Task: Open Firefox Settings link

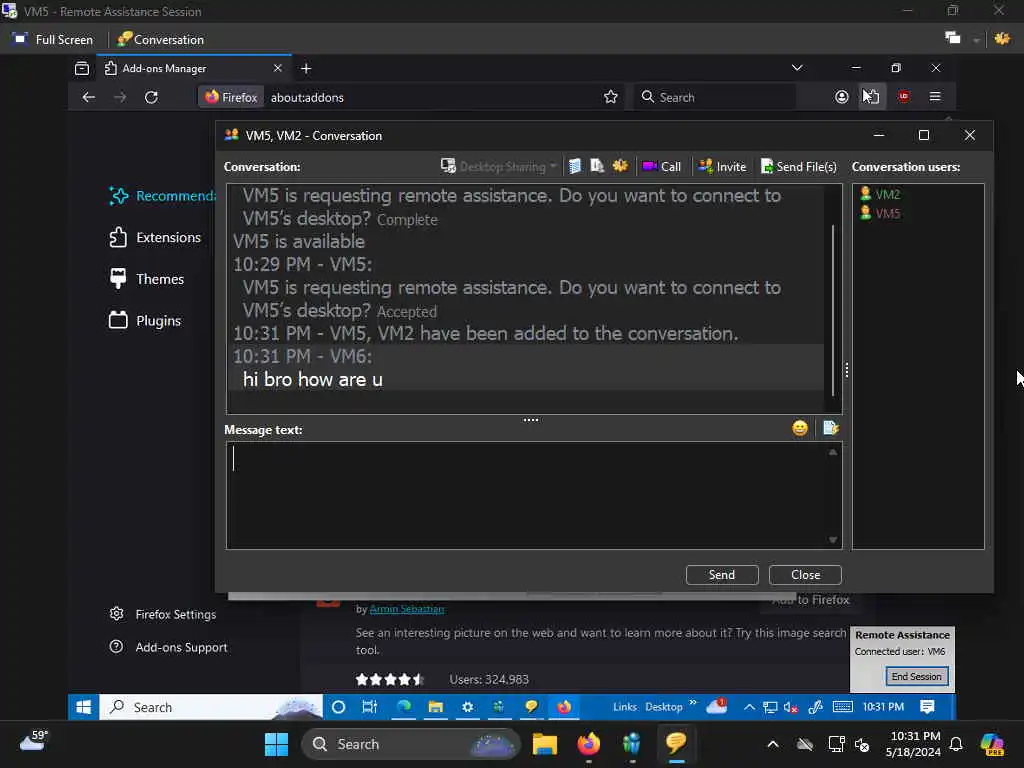Action: [x=163, y=614]
